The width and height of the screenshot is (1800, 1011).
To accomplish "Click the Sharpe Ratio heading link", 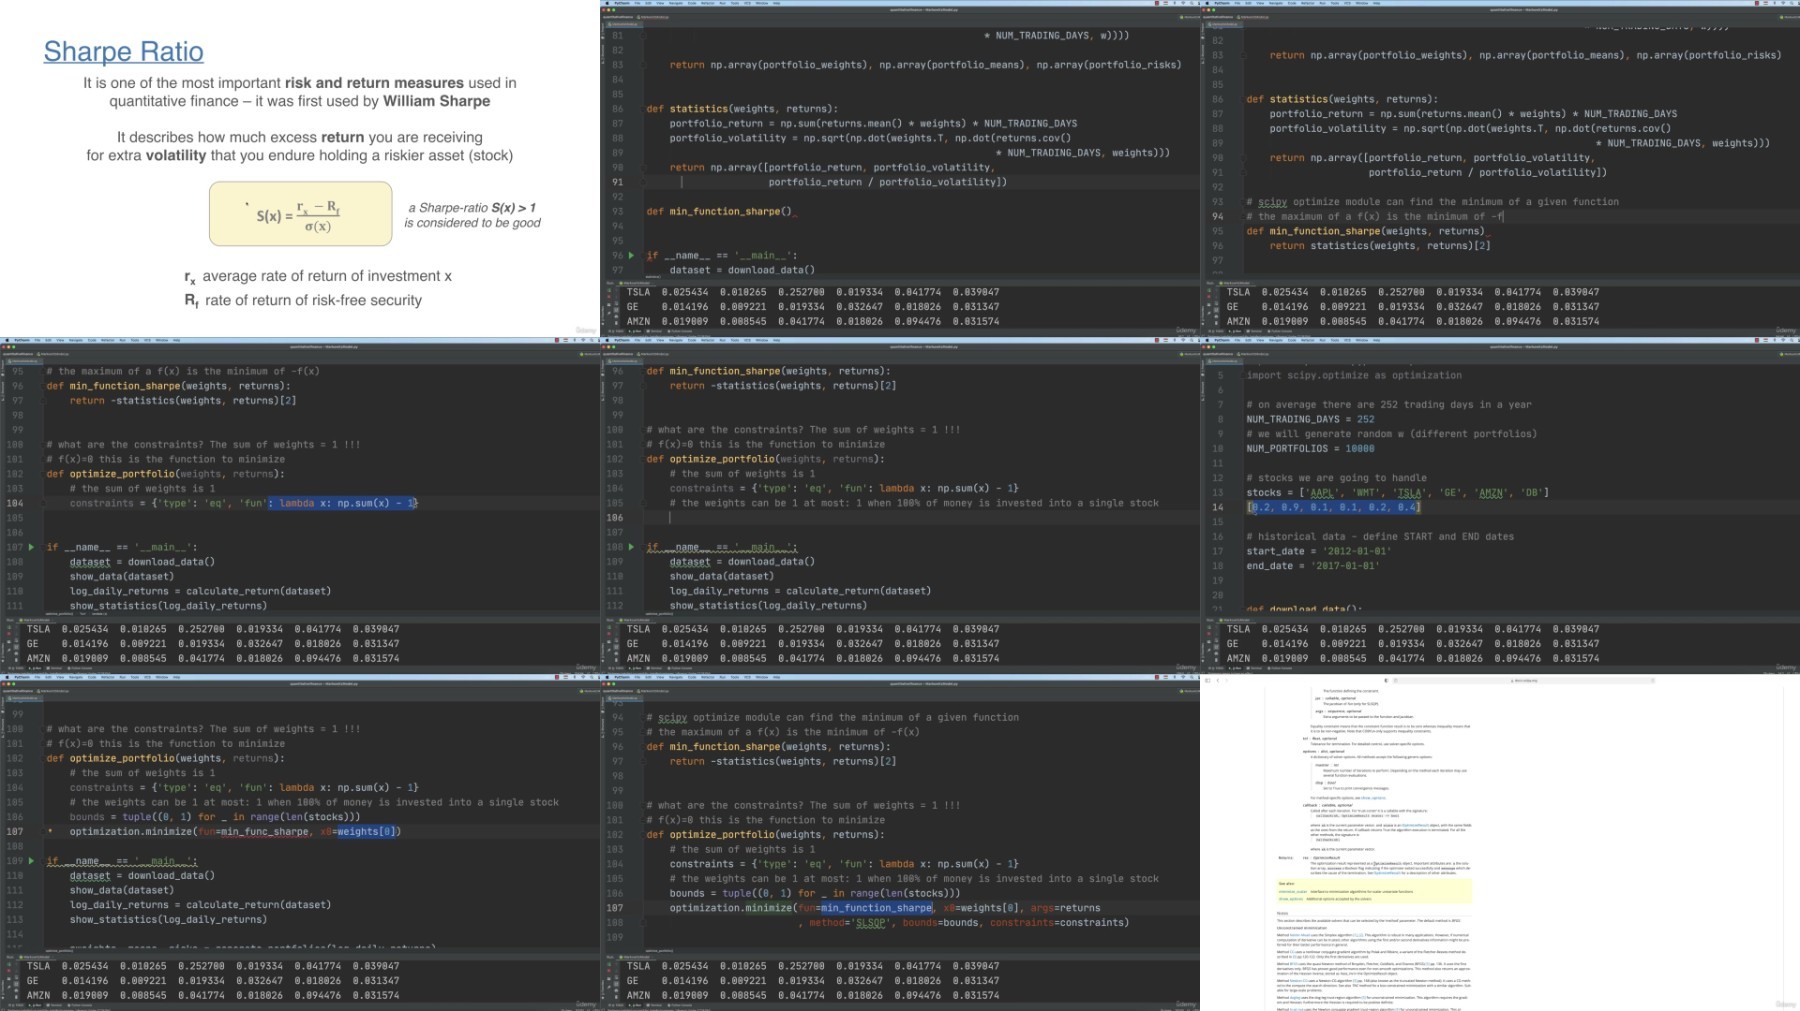I will [123, 52].
